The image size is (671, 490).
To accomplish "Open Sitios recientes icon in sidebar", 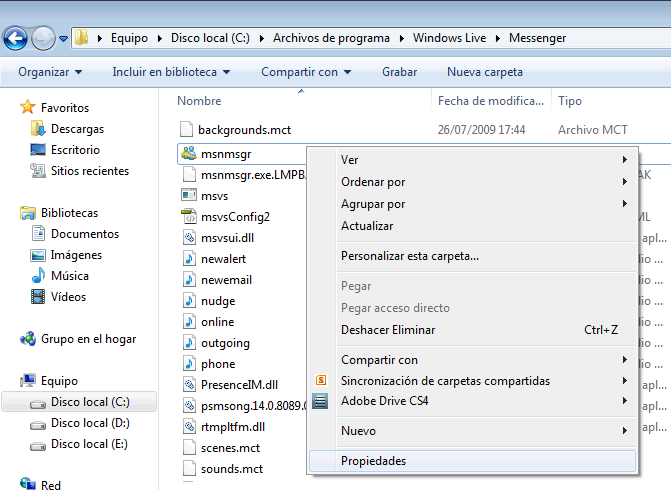I will (x=38, y=170).
